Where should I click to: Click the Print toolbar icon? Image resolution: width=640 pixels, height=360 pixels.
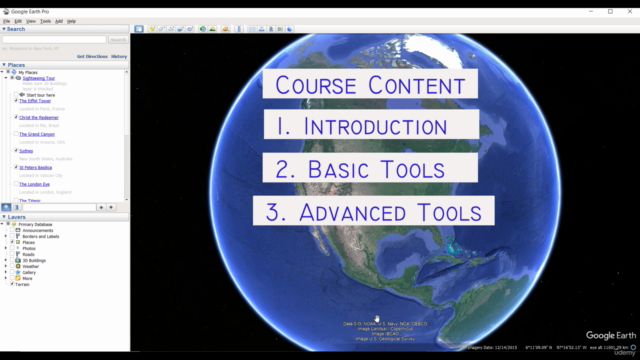click(x=262, y=29)
